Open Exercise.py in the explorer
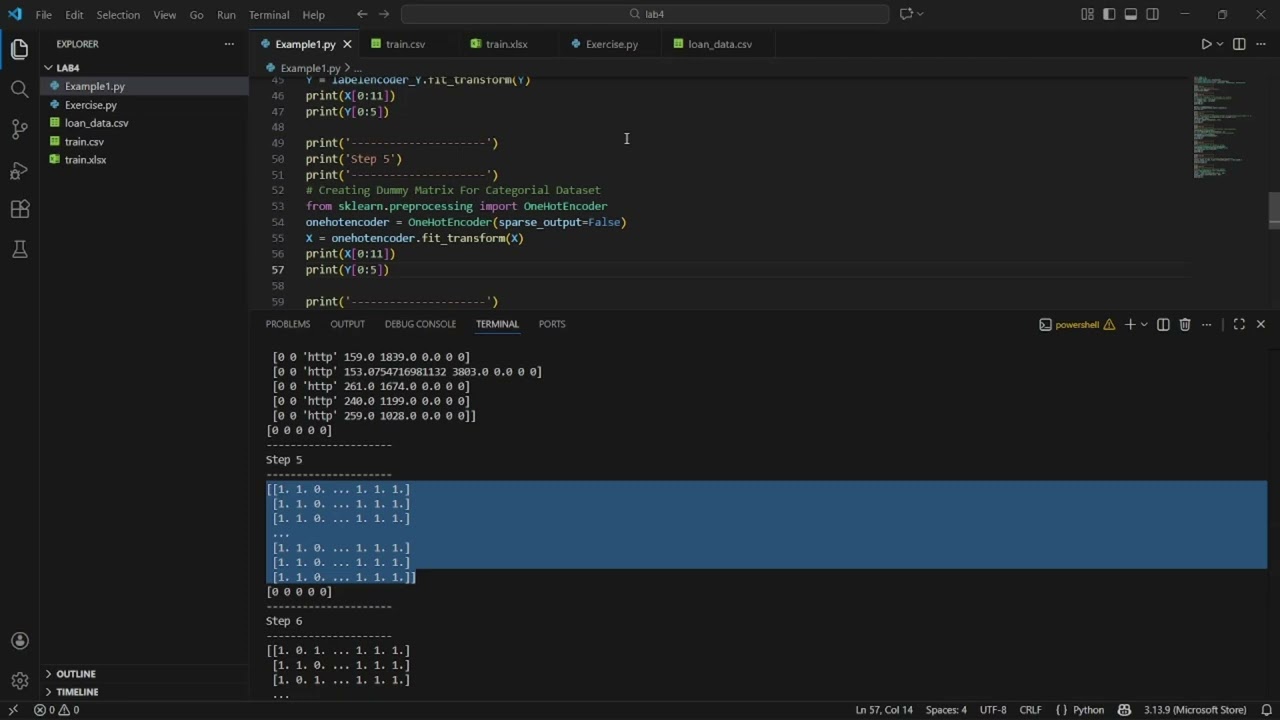Viewport: 1280px width, 720px height. pyautogui.click(x=144, y=104)
